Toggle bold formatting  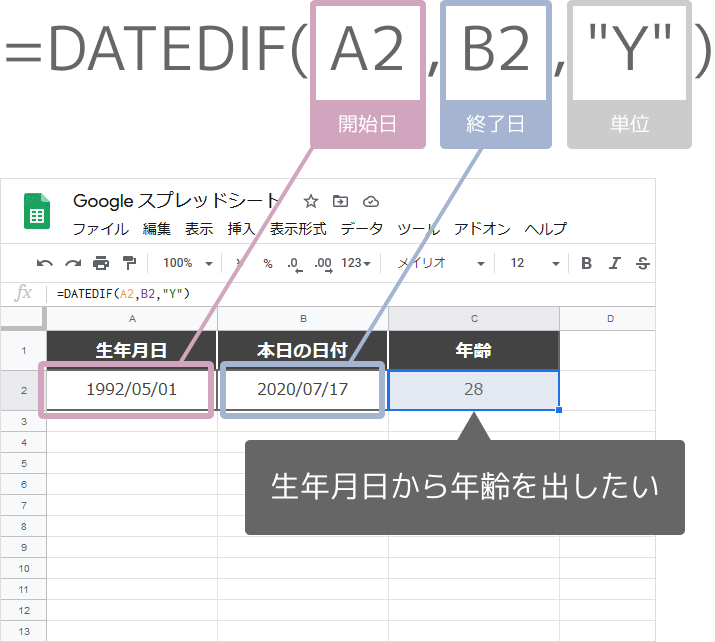pos(586,263)
